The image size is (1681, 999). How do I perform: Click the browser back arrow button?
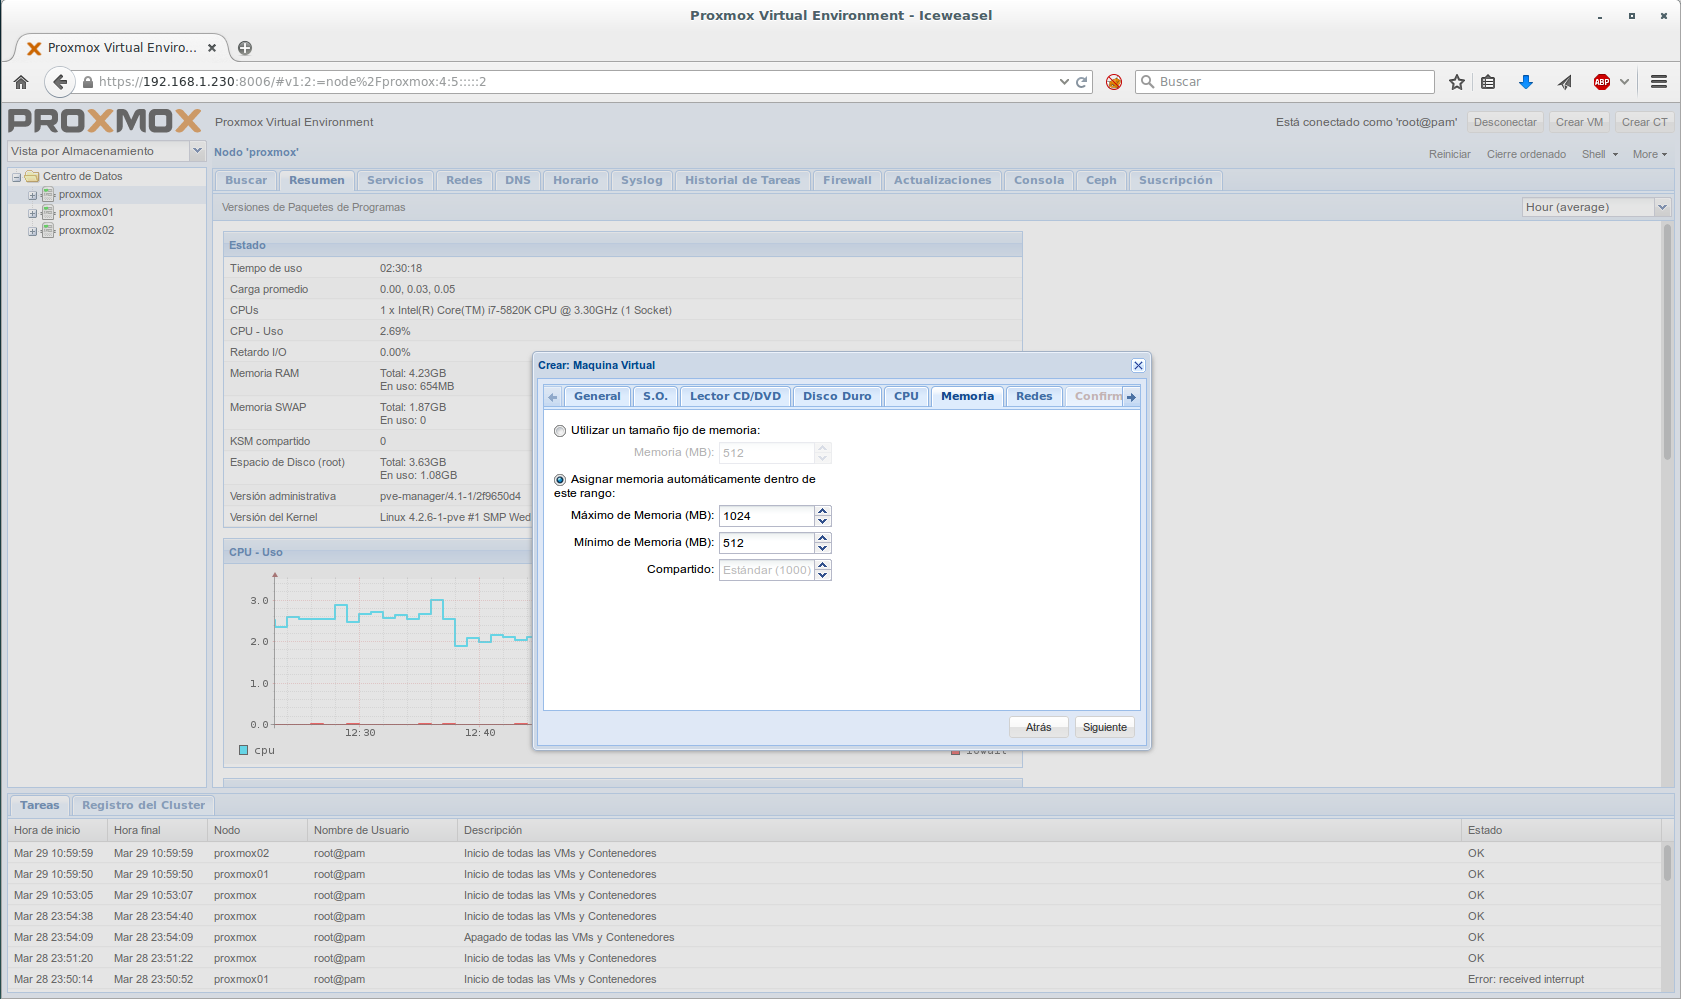tap(60, 82)
